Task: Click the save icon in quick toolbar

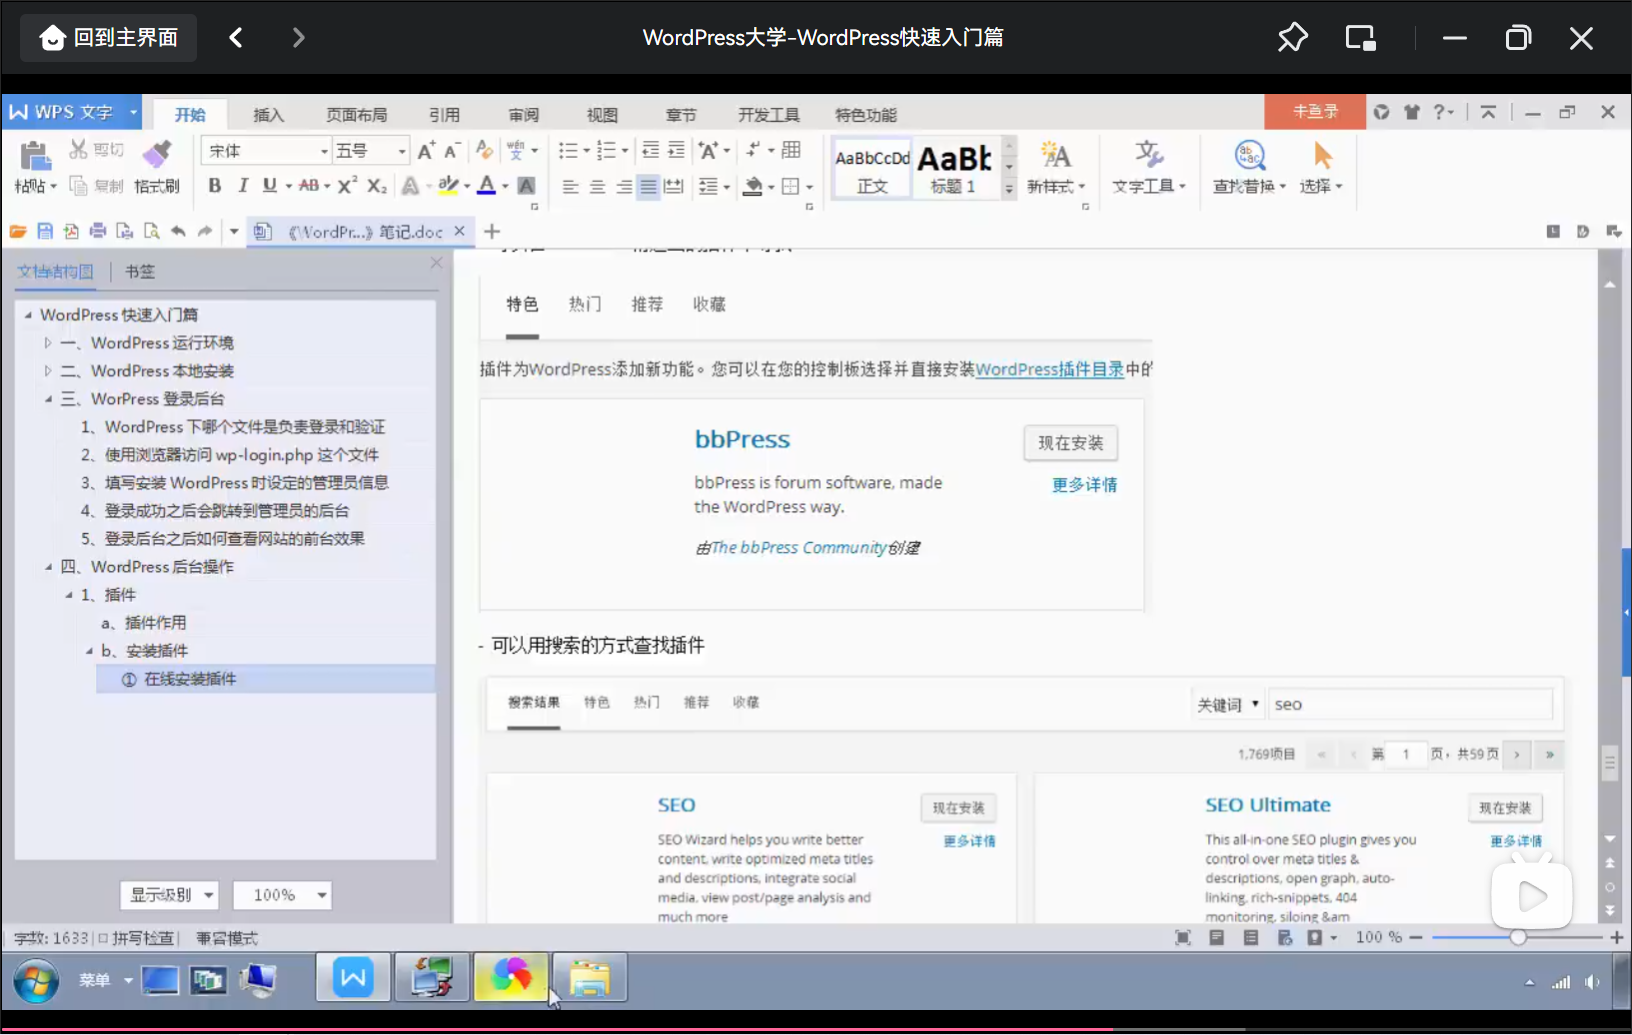Action: coord(45,231)
